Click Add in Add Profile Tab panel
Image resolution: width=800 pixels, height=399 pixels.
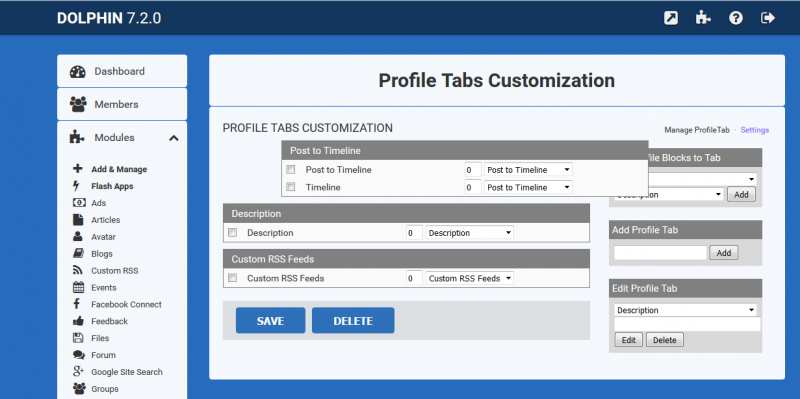723,253
